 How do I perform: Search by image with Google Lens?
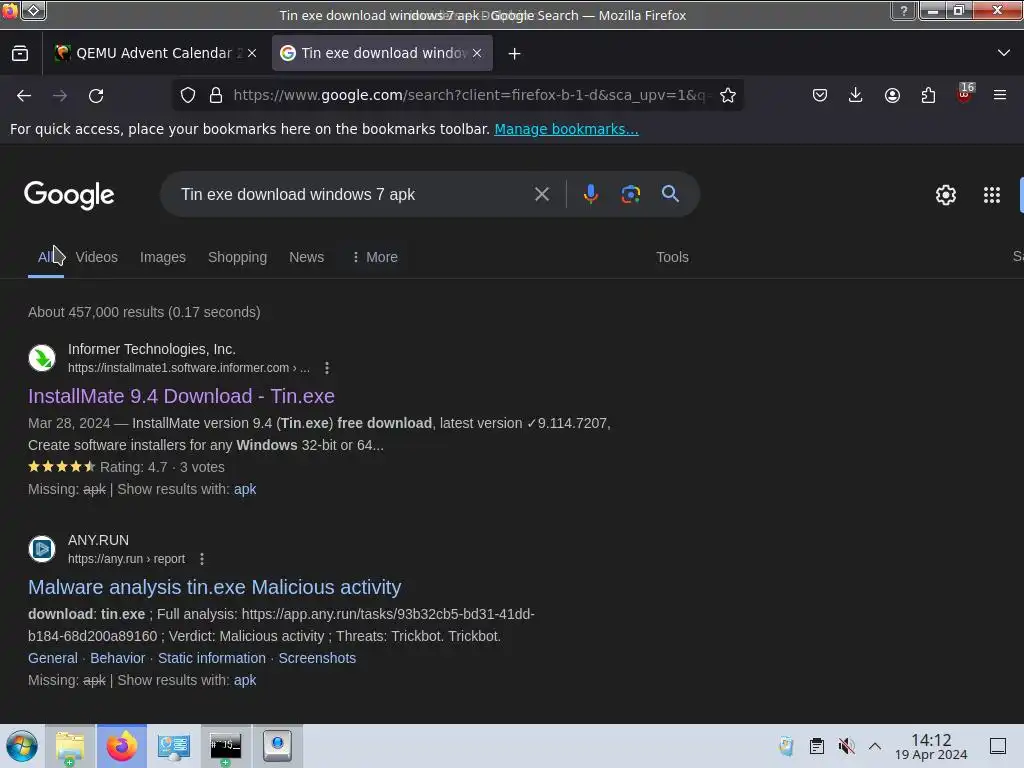click(630, 194)
